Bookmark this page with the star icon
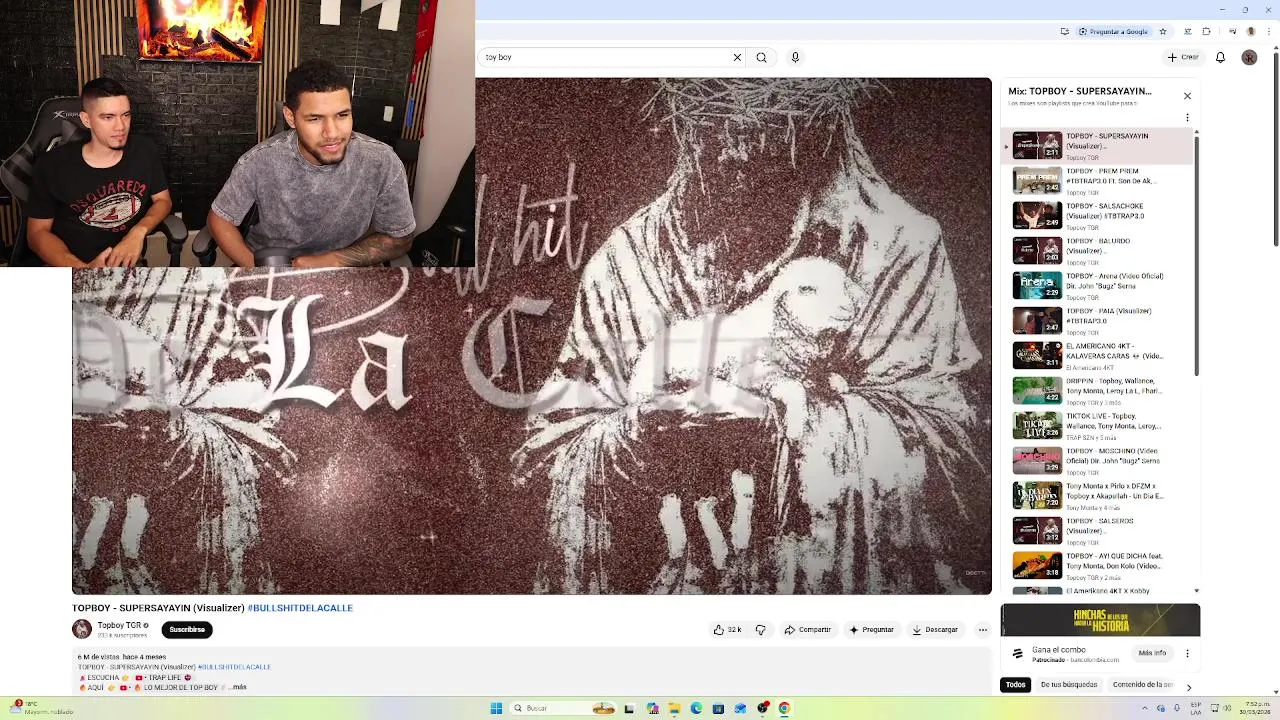1280x720 pixels. (x=1162, y=32)
